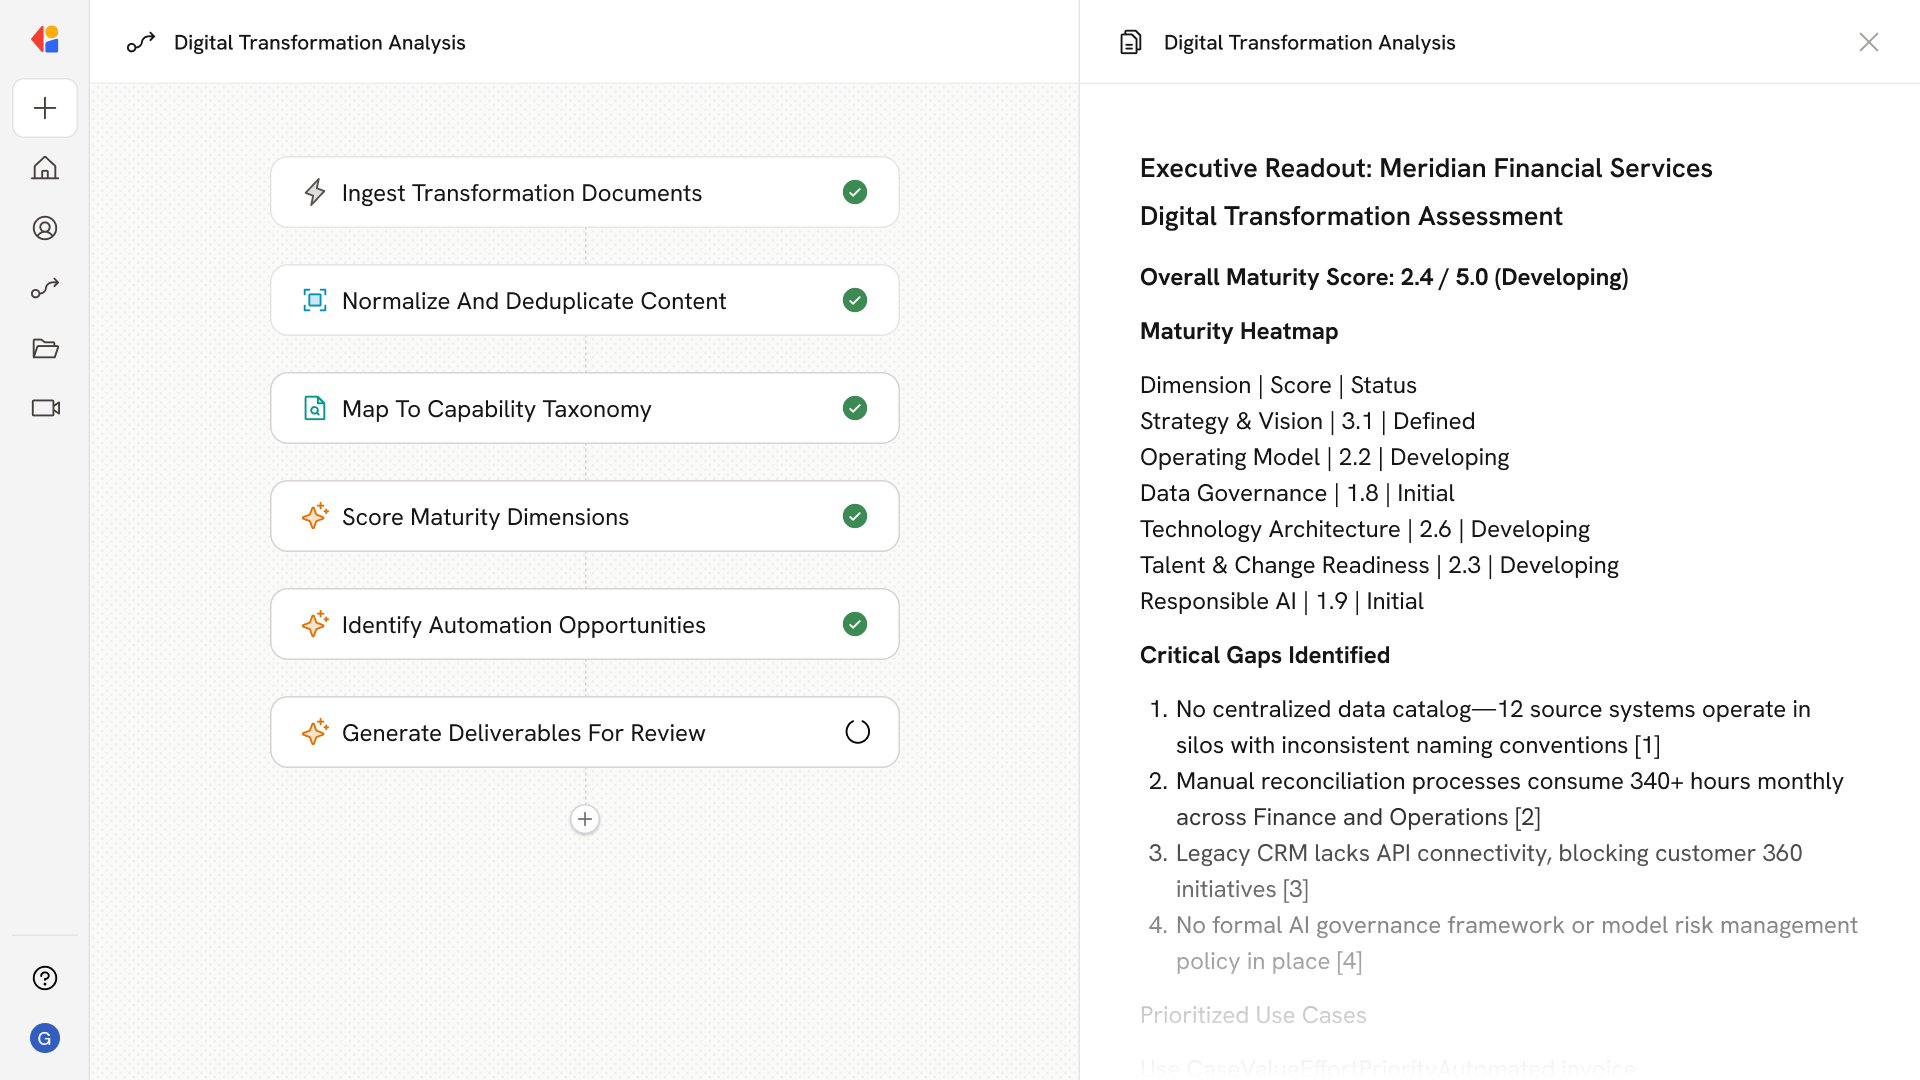Click the loading spinner on Generate Deliverables

coord(857,732)
